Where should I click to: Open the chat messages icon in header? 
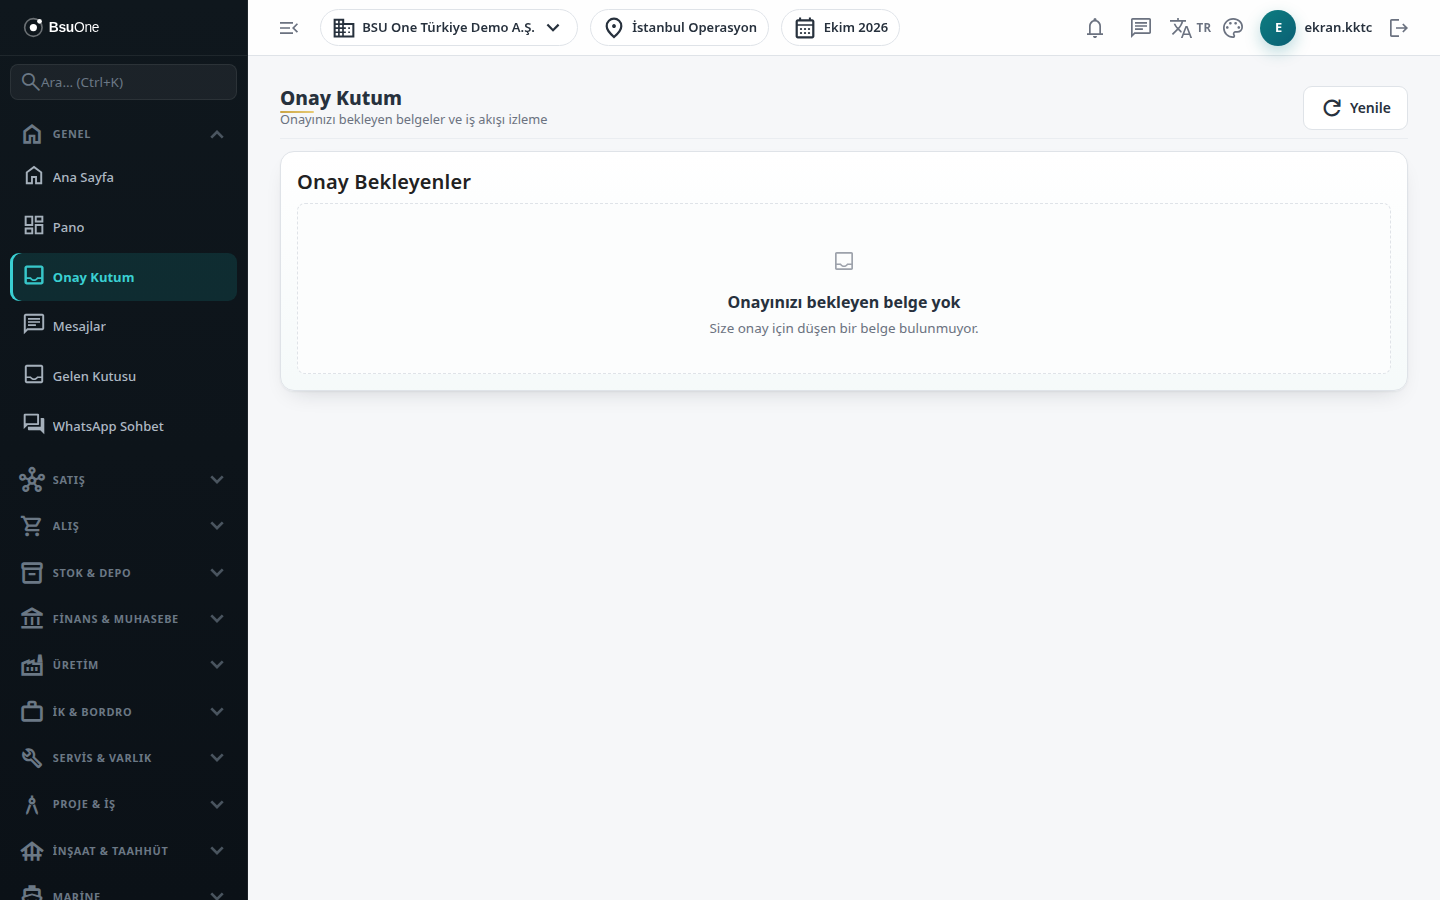coord(1141,28)
